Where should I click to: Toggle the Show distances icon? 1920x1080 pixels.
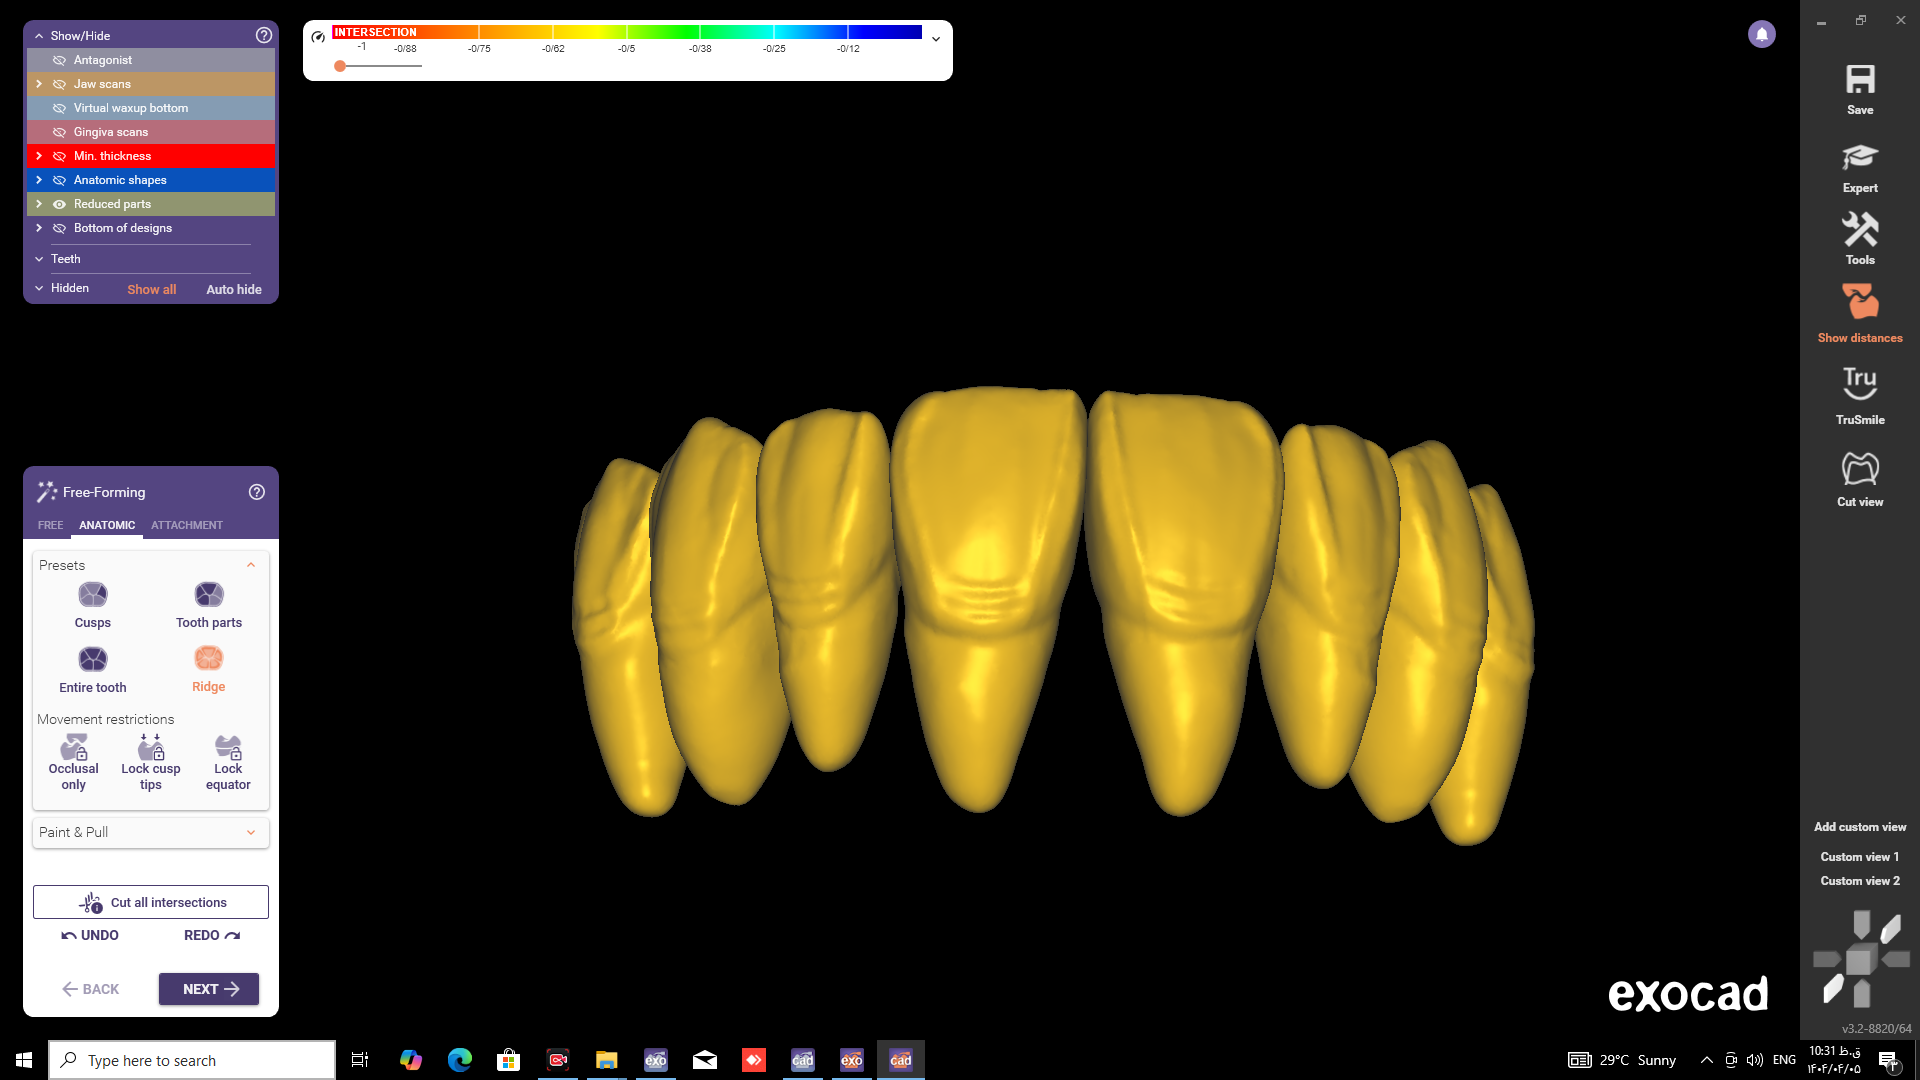click(1859, 302)
